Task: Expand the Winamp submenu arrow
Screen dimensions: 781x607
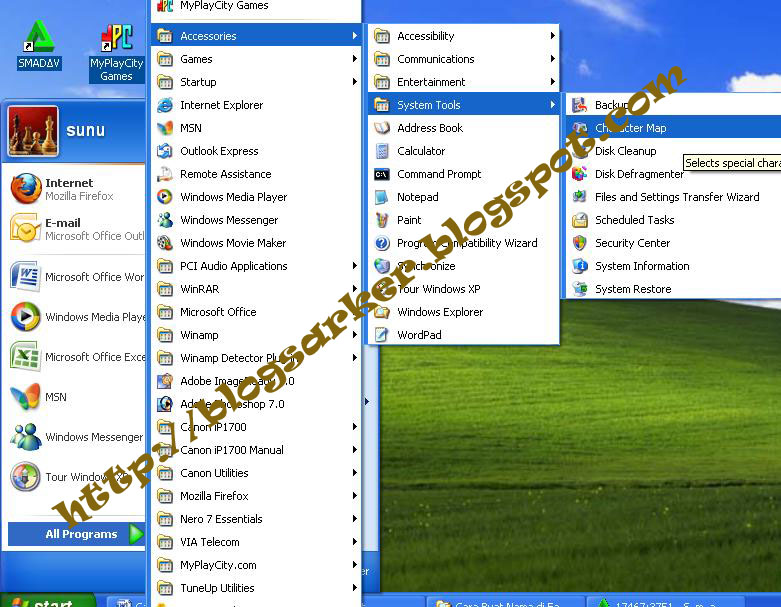Action: pos(355,335)
